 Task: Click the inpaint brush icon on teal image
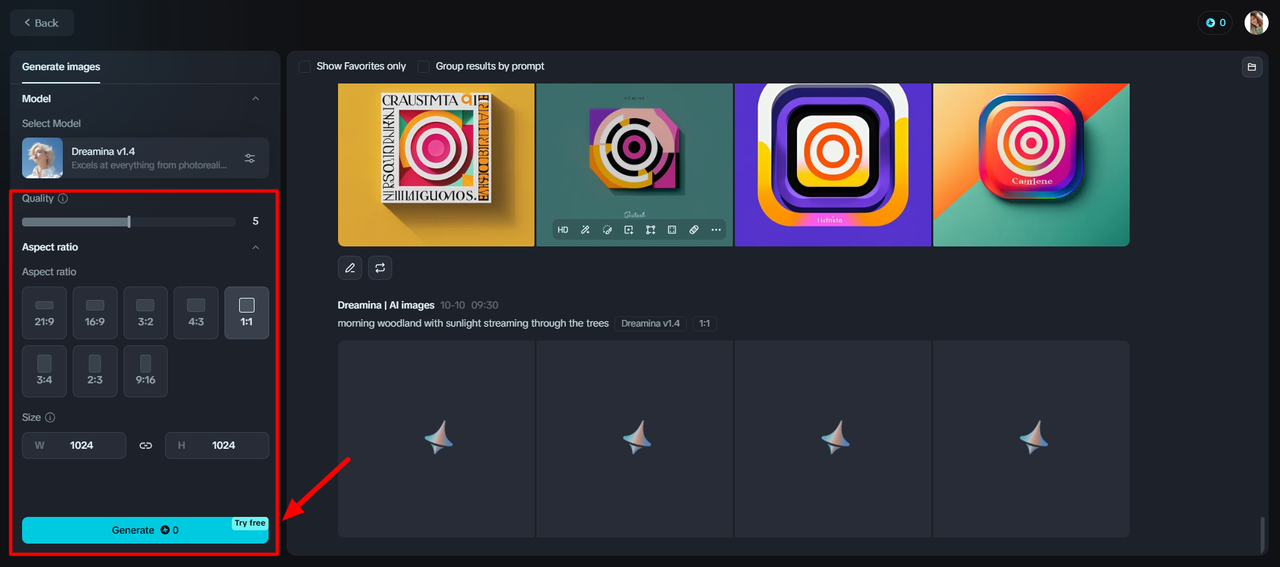click(607, 230)
